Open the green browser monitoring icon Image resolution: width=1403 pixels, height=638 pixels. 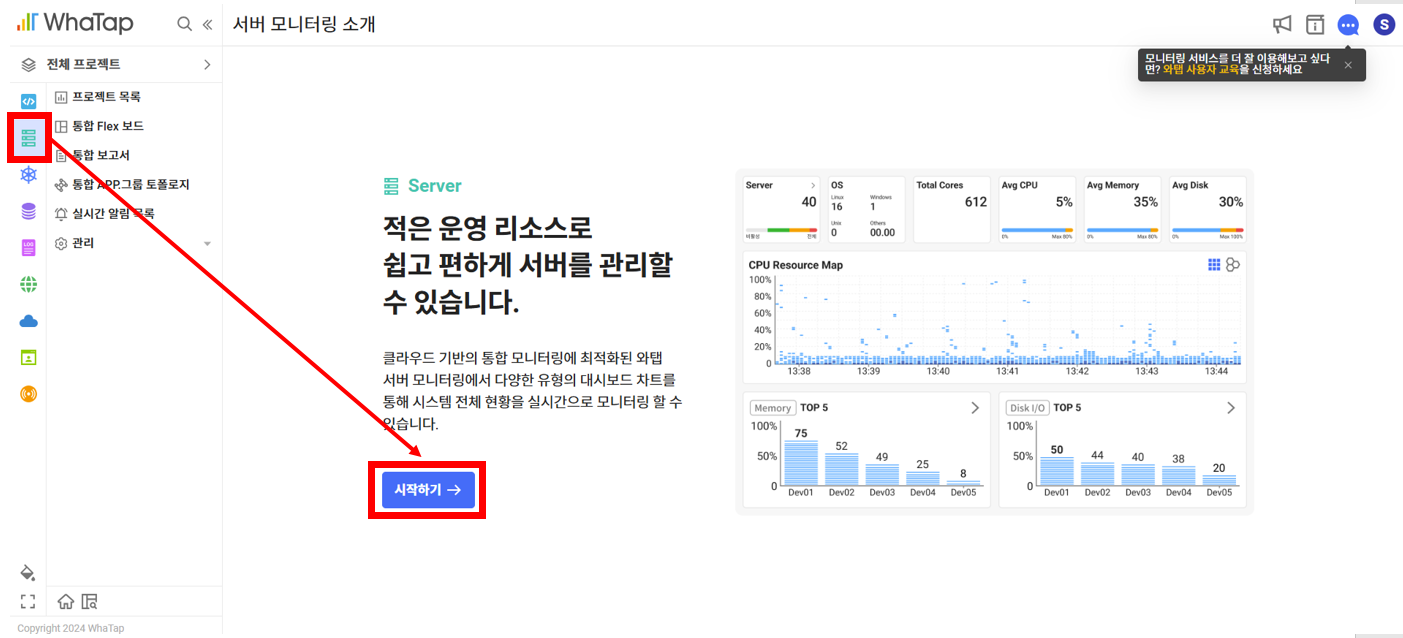(x=28, y=357)
